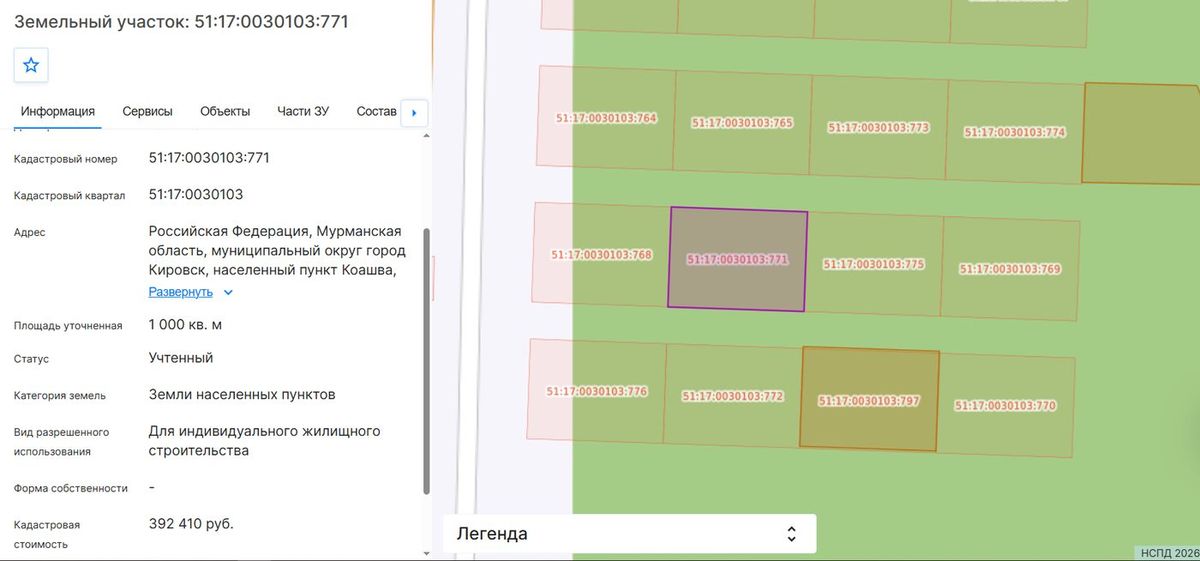Select parcel 51:17:0030103:776 on map
Viewport: 1200px width, 561px height.
(x=597, y=391)
